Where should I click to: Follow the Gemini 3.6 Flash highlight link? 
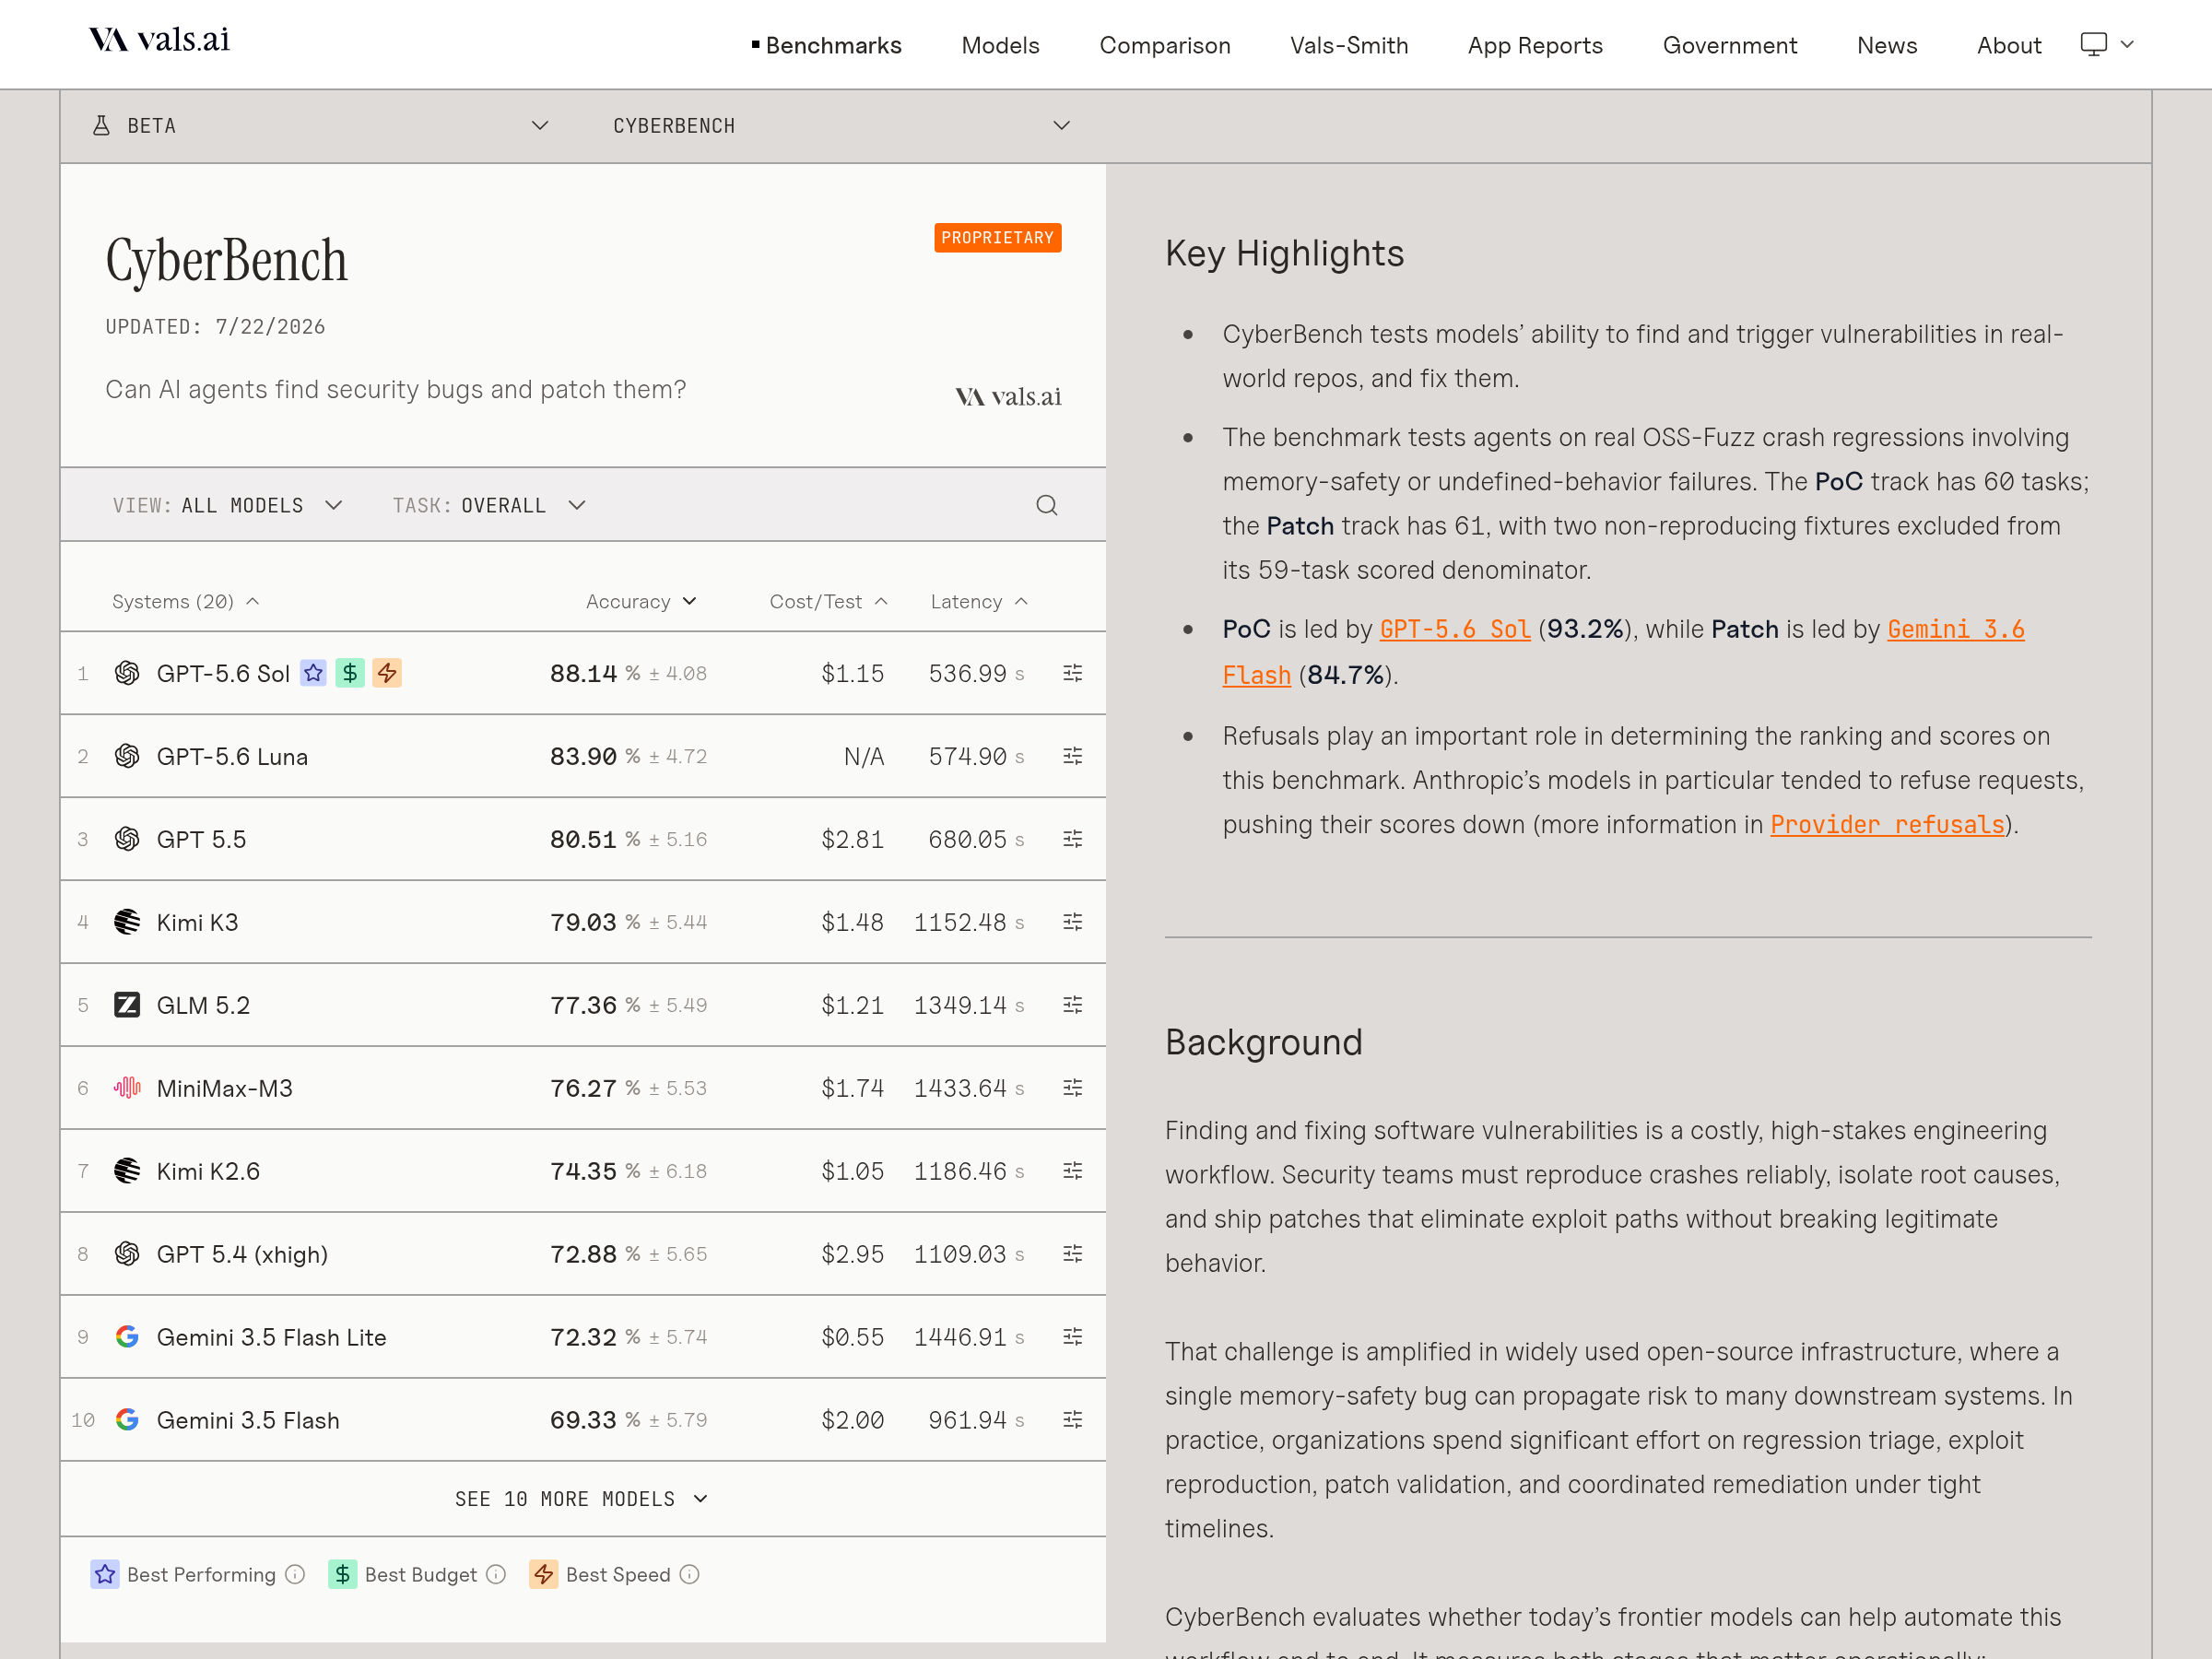[1955, 629]
